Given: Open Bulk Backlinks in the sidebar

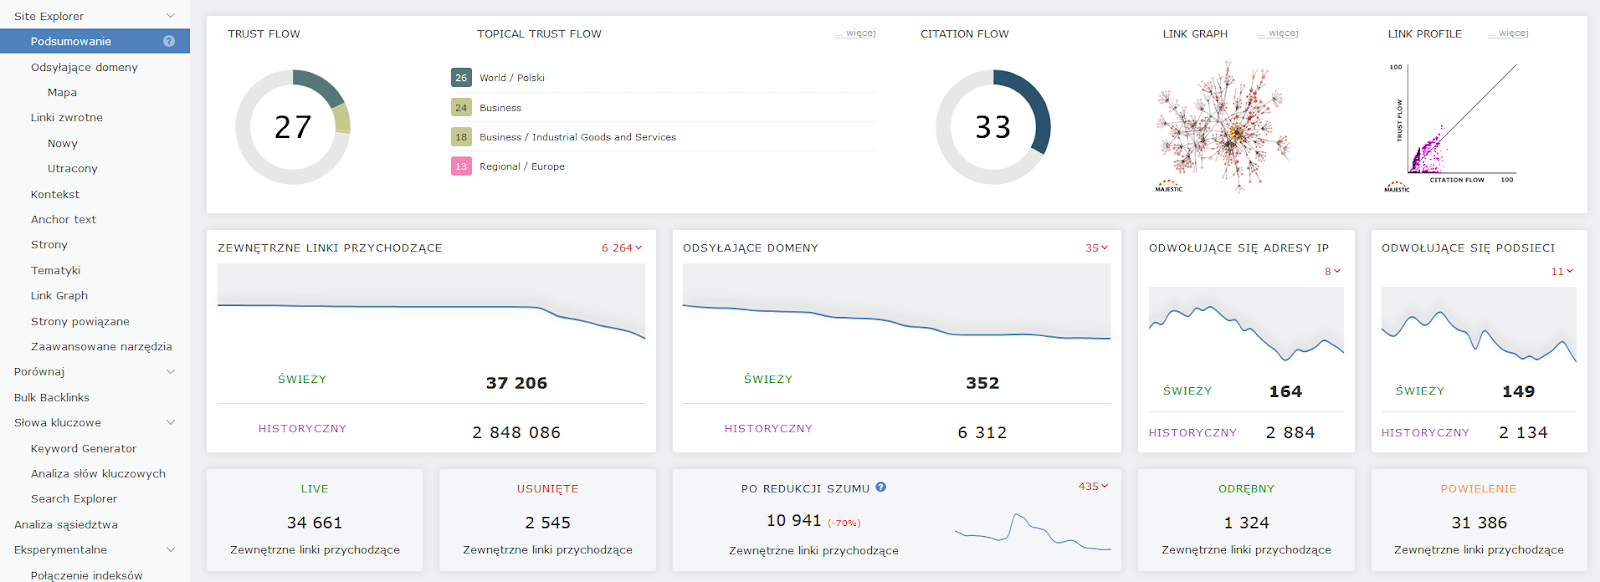Looking at the screenshot, I should point(52,397).
